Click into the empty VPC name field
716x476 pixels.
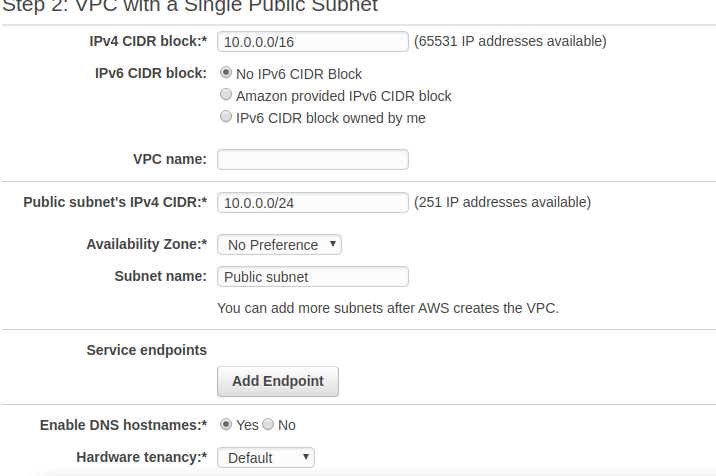312,160
